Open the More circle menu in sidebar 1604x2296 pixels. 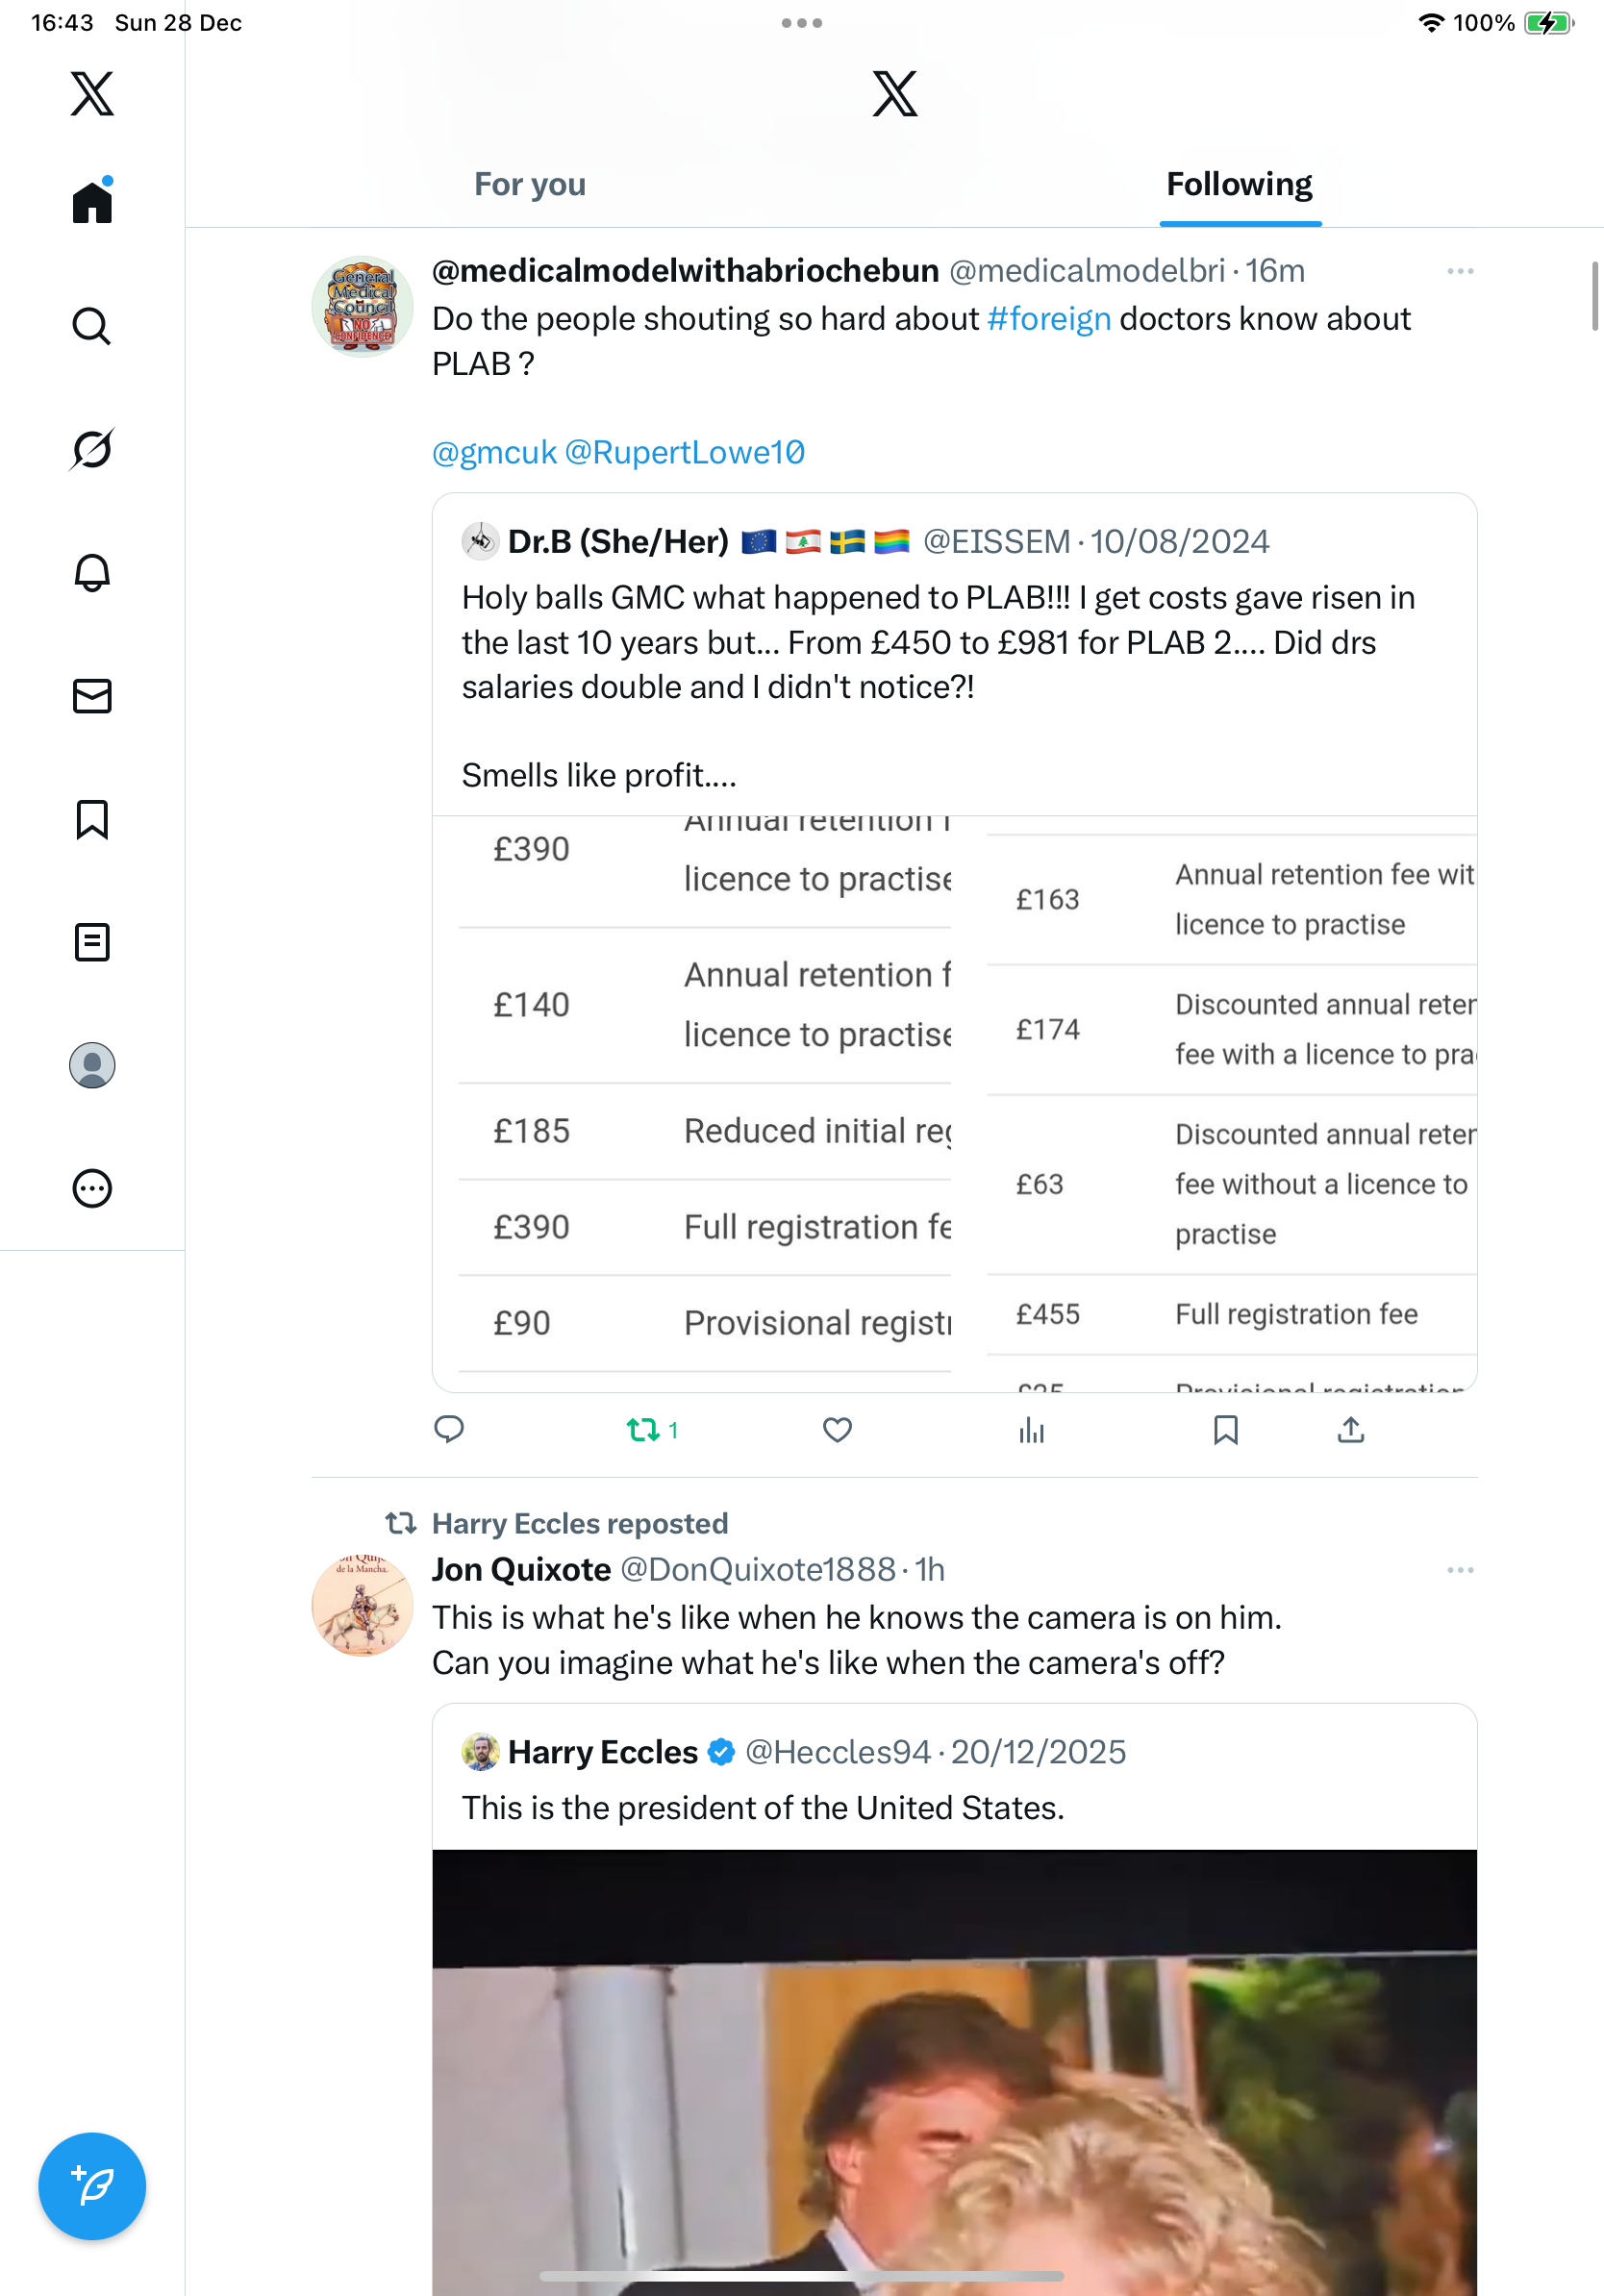pos(92,1189)
